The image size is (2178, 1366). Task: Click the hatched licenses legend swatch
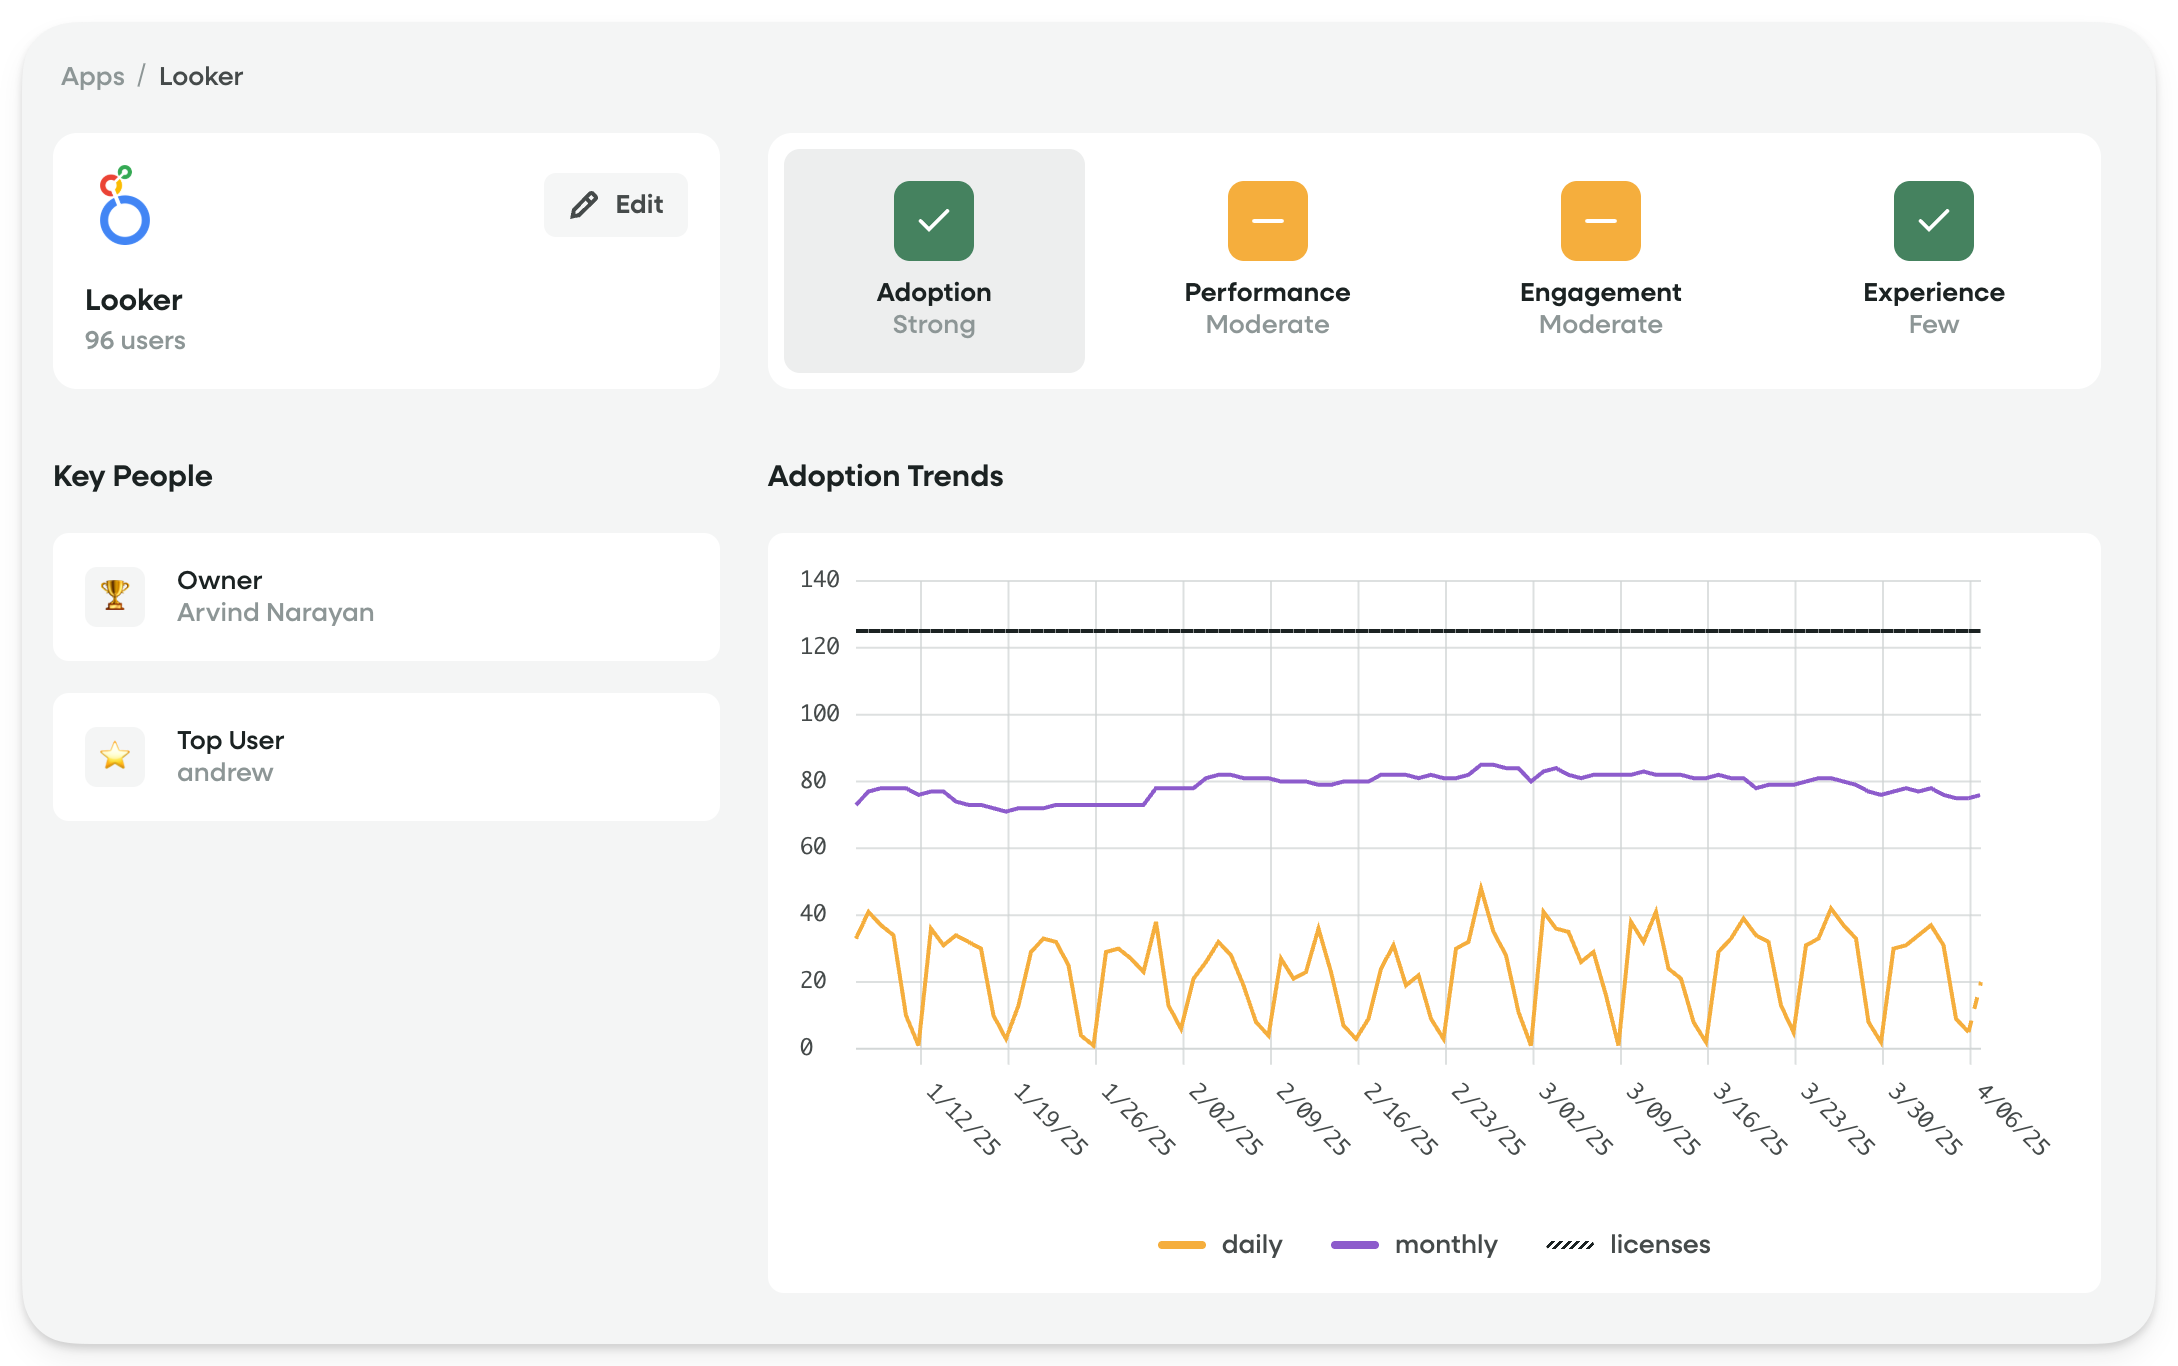(1570, 1245)
